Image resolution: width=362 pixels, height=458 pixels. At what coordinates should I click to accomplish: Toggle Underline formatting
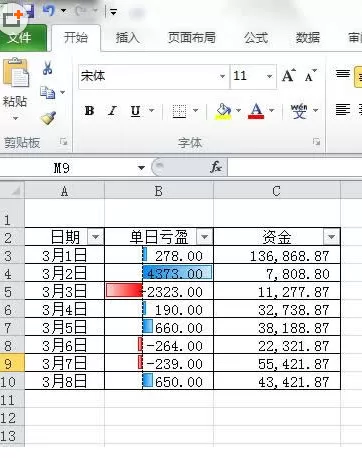pos(135,110)
